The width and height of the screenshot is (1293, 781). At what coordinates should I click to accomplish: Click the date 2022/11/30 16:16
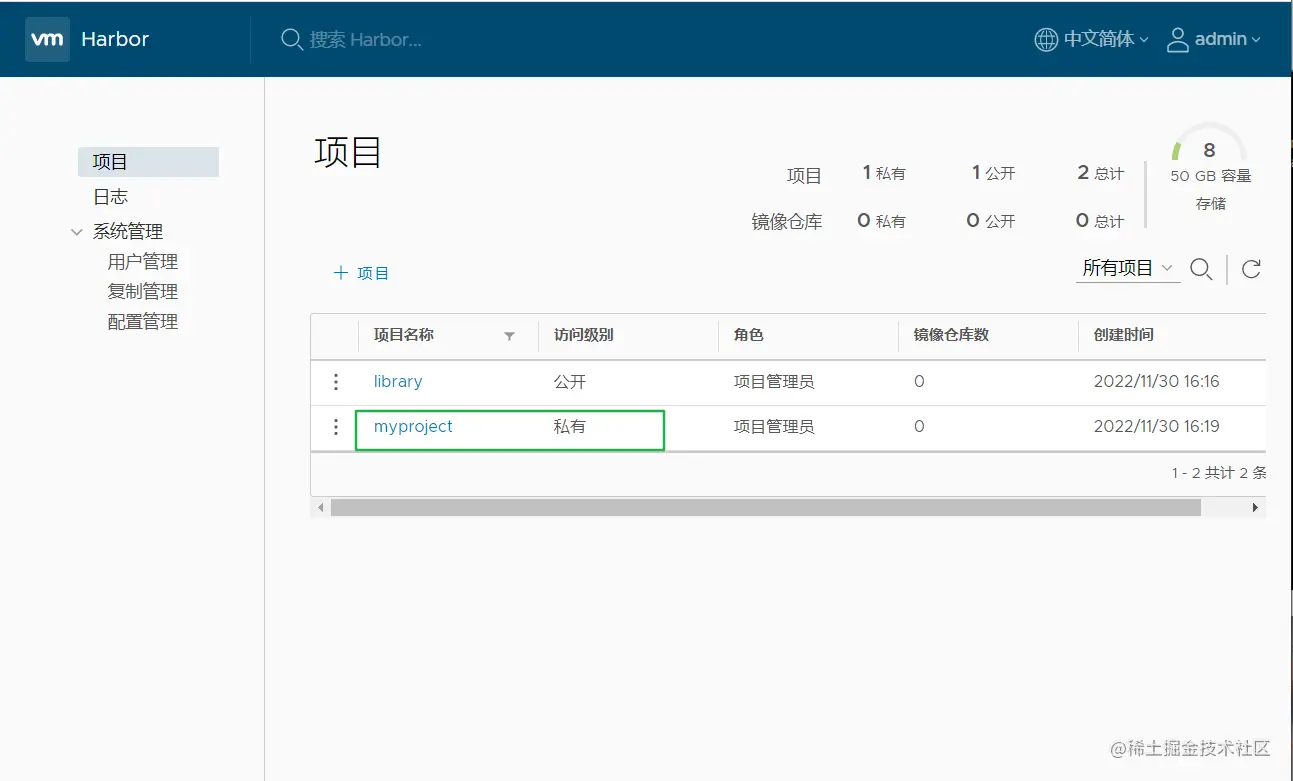(x=1157, y=381)
